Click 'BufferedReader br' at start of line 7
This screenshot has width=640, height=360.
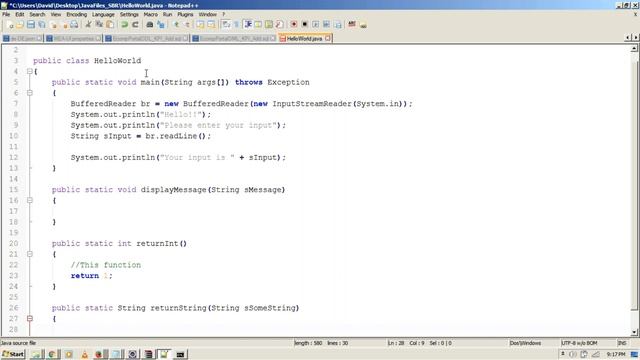pos(110,104)
